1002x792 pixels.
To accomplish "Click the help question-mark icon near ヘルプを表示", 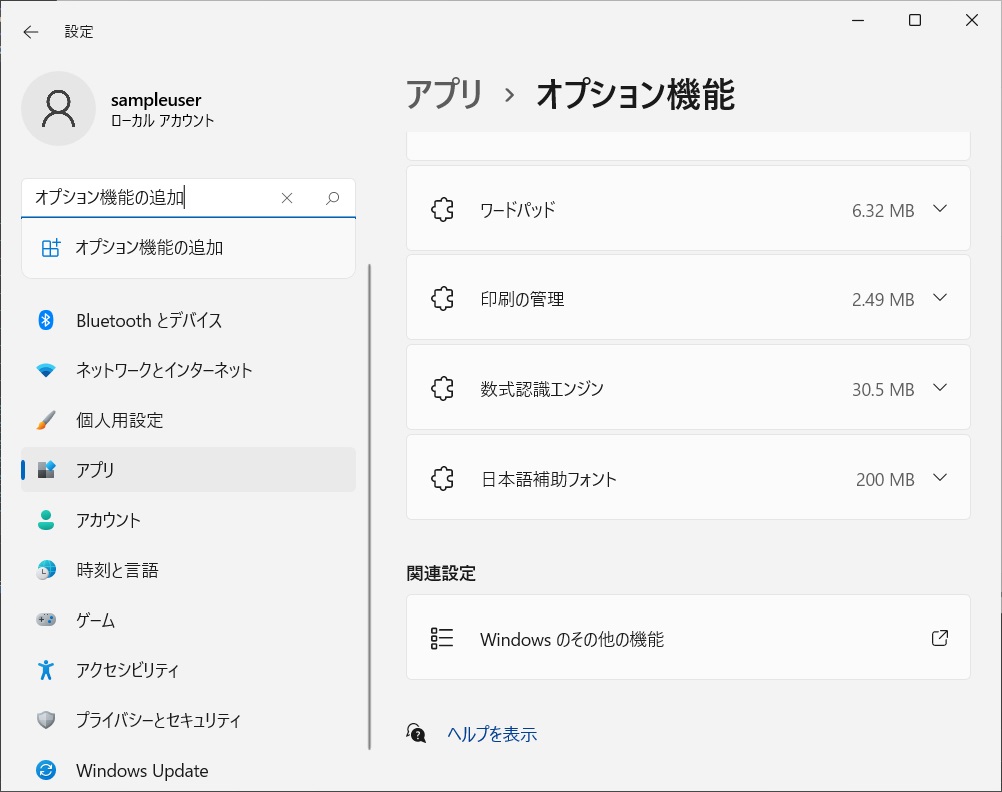I will pos(415,733).
